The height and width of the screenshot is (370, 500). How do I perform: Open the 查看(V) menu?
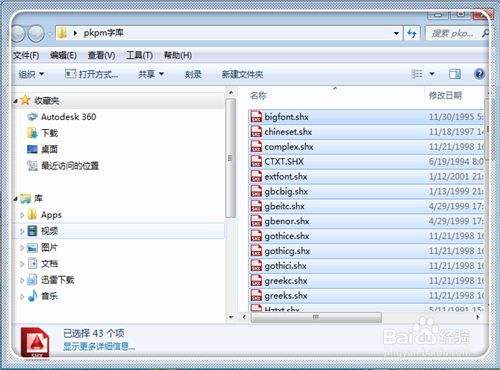pos(101,55)
